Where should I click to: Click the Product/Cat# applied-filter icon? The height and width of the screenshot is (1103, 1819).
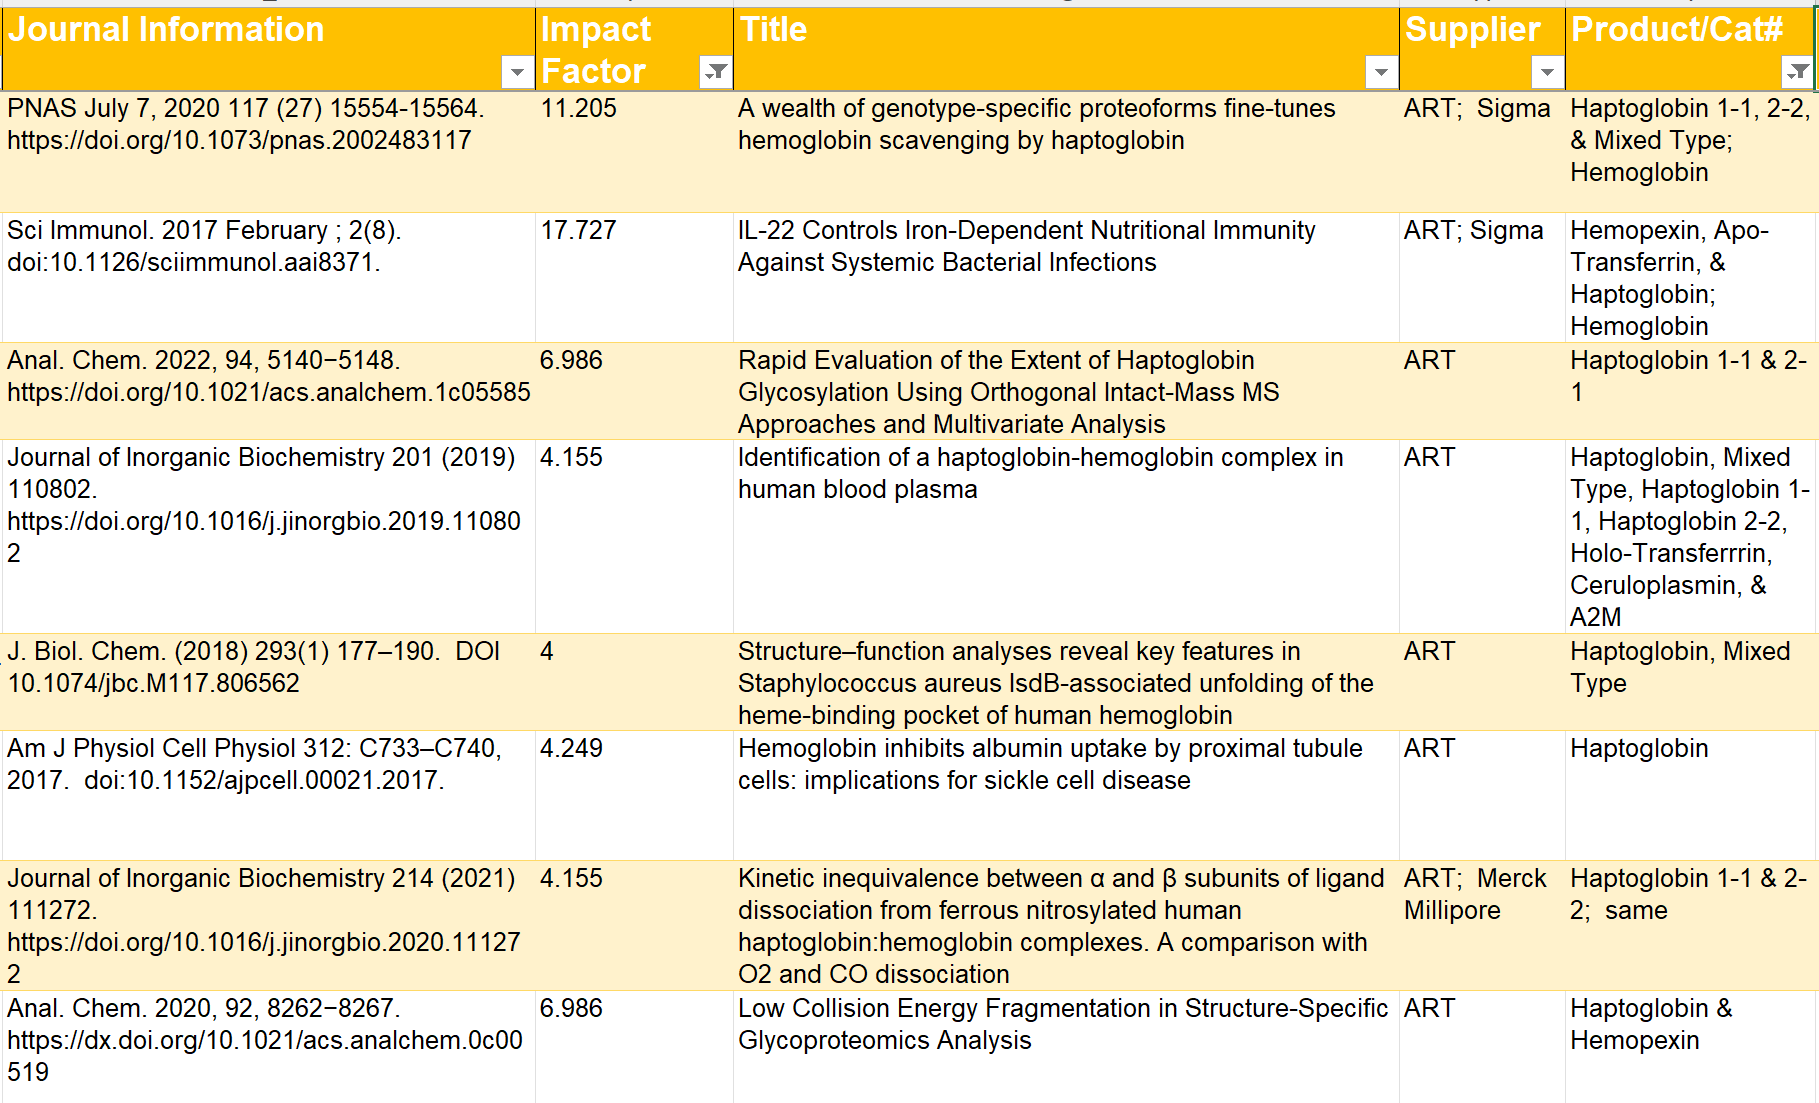point(1797,72)
